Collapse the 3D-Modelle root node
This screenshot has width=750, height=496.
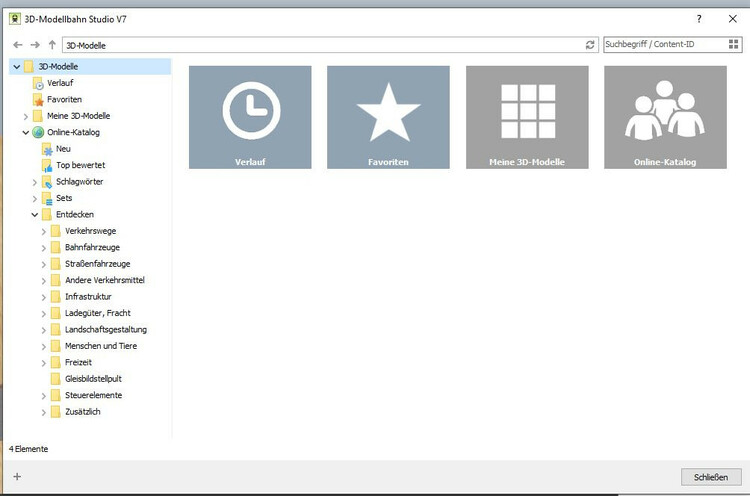[17, 67]
